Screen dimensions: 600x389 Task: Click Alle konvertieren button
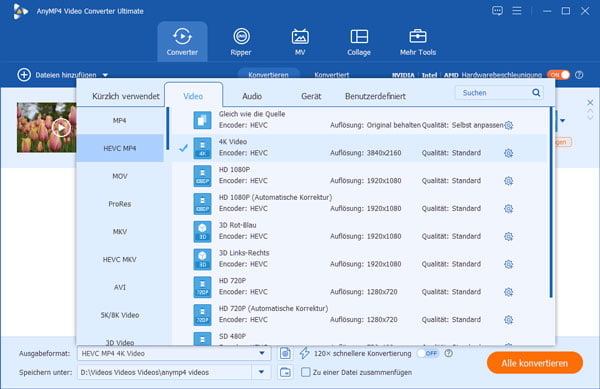tap(535, 363)
